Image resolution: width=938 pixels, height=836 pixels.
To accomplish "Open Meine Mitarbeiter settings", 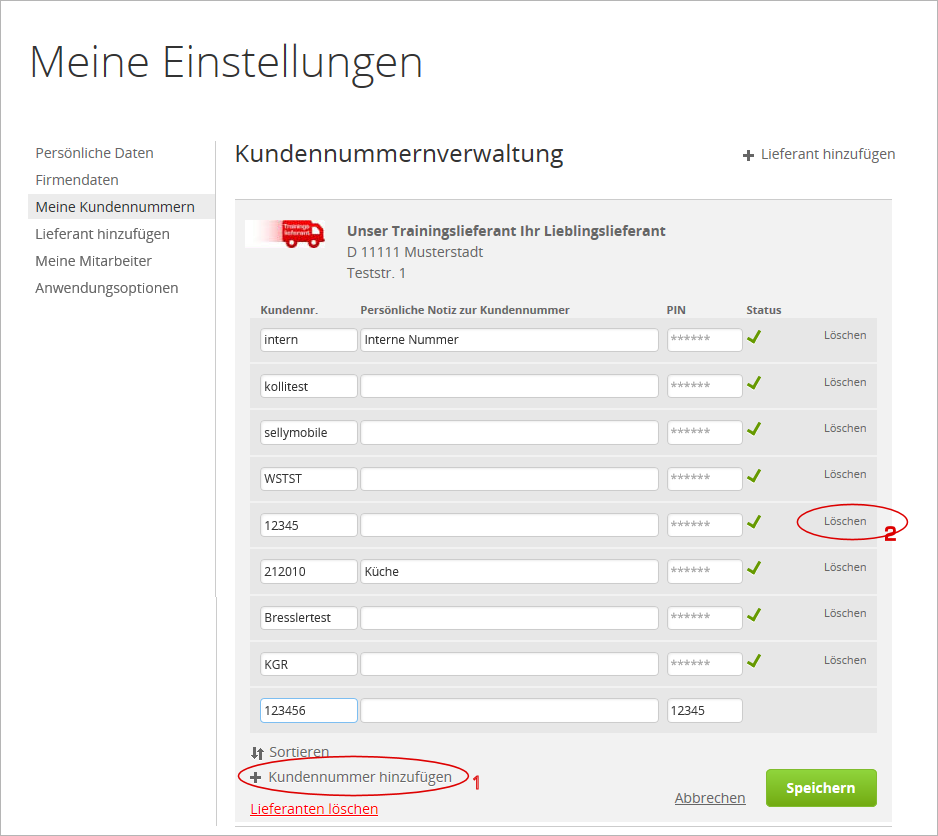I will (x=93, y=260).
